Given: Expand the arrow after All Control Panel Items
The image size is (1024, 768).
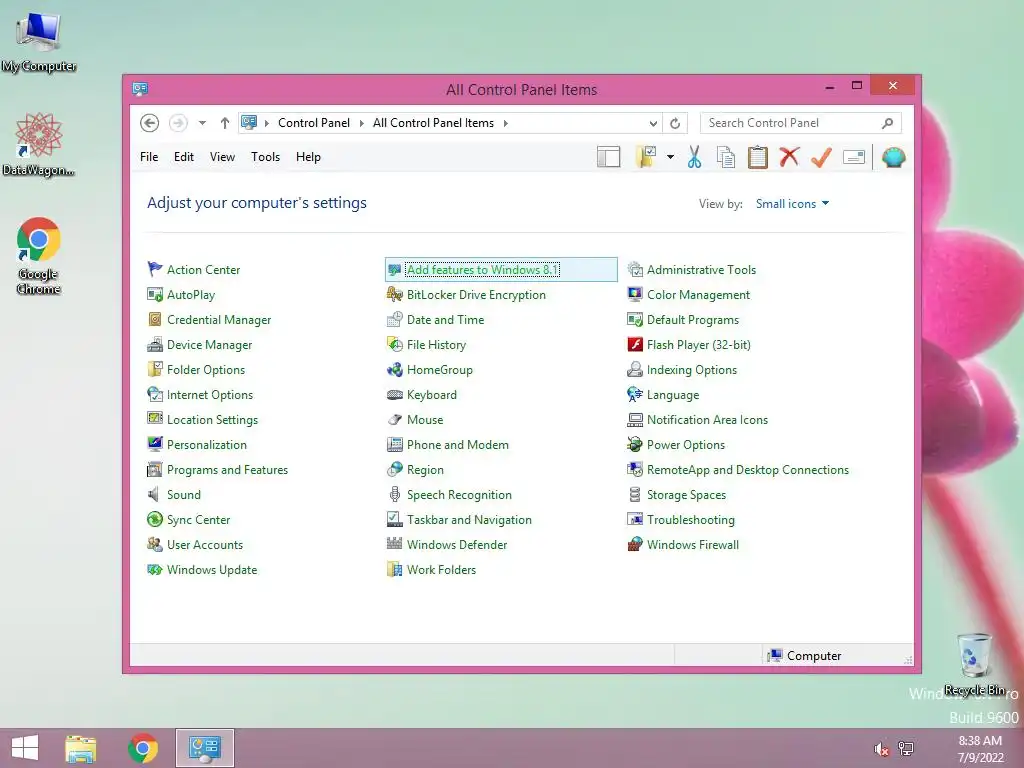Looking at the screenshot, I should 505,123.
